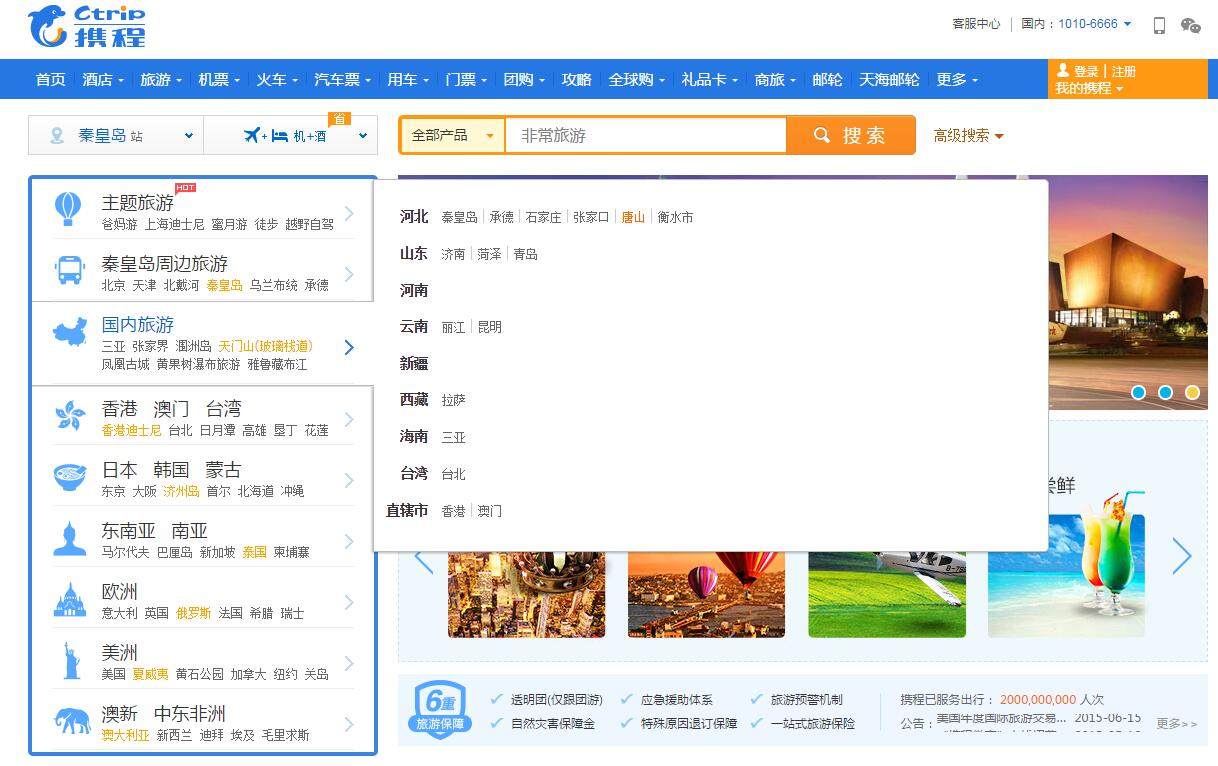Click the 丽江 link under 云南
This screenshot has height=766, width=1218.
[x=453, y=327]
